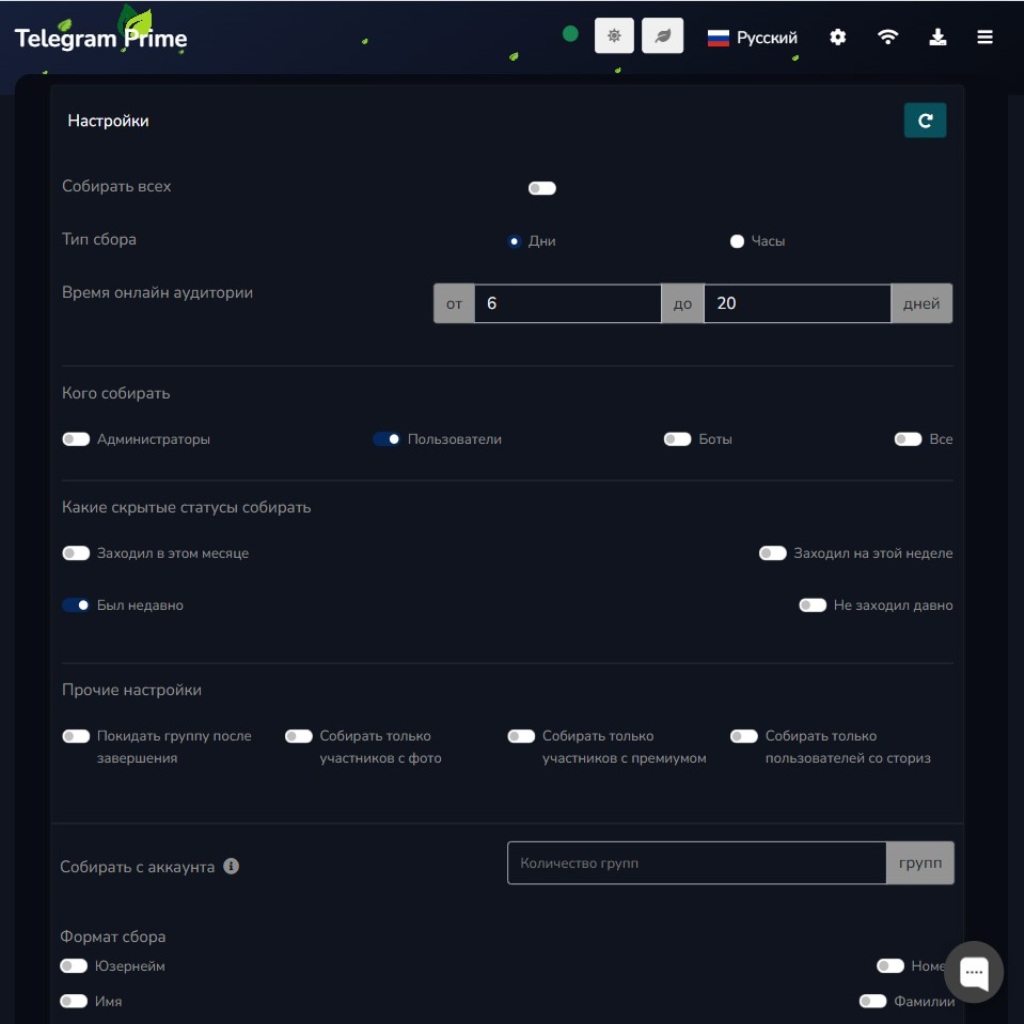Enable Собирать только пользователей со сториз

(x=744, y=736)
